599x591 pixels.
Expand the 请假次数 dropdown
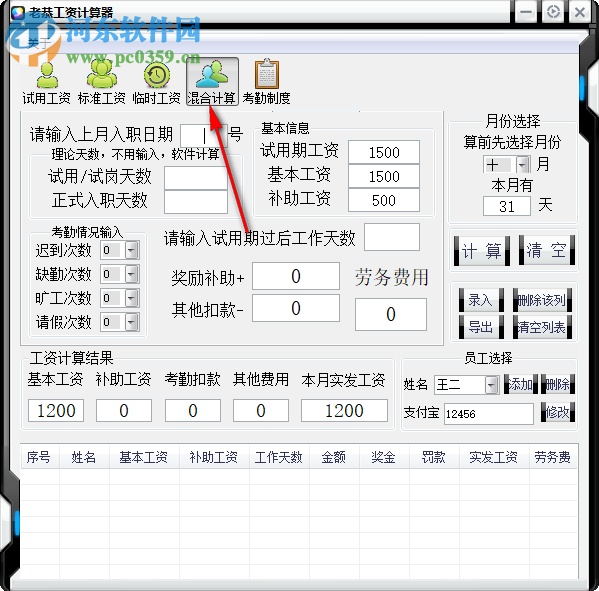131,322
